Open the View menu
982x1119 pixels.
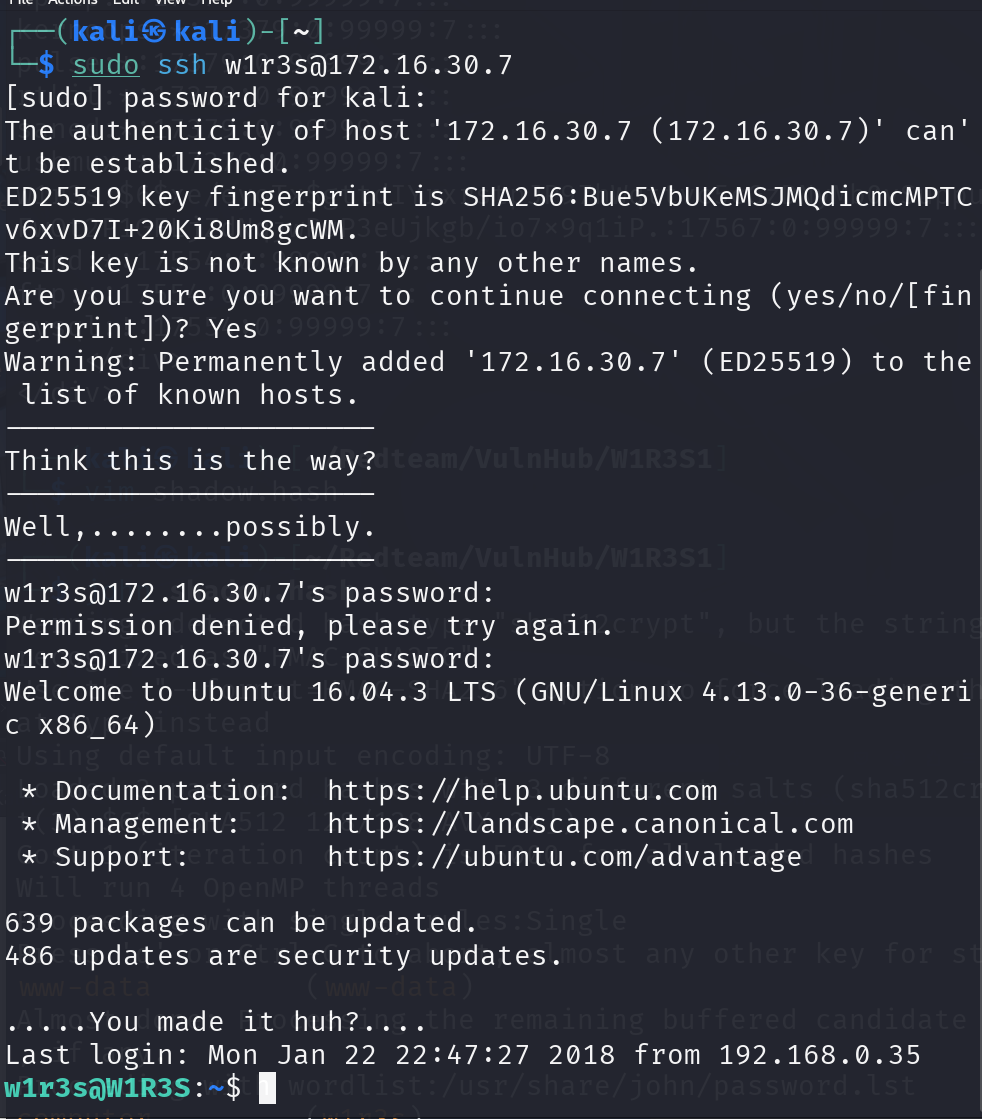click(170, 2)
